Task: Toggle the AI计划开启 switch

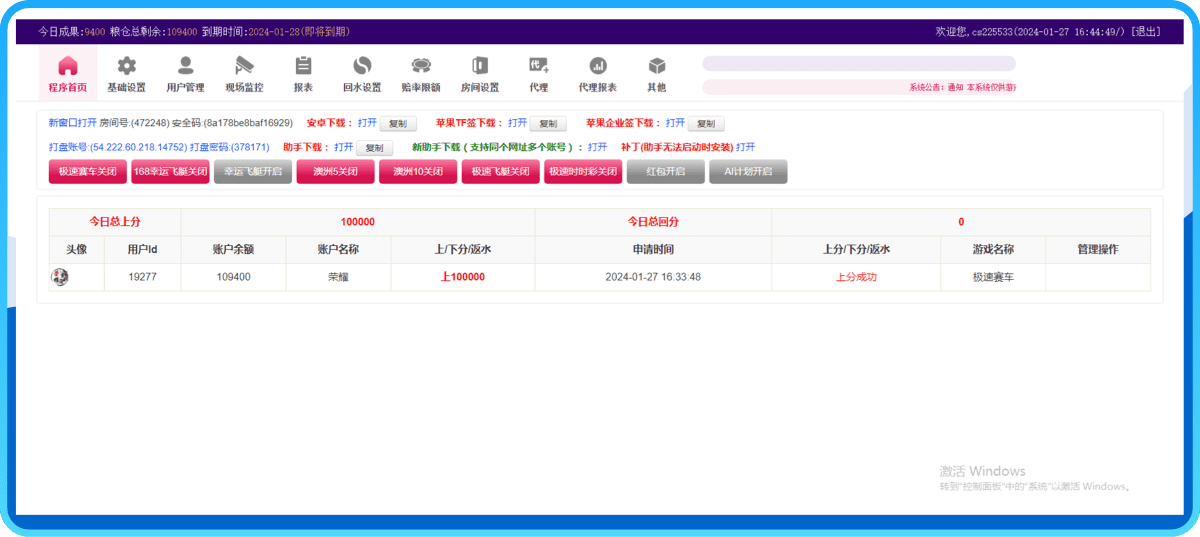Action: (x=748, y=172)
